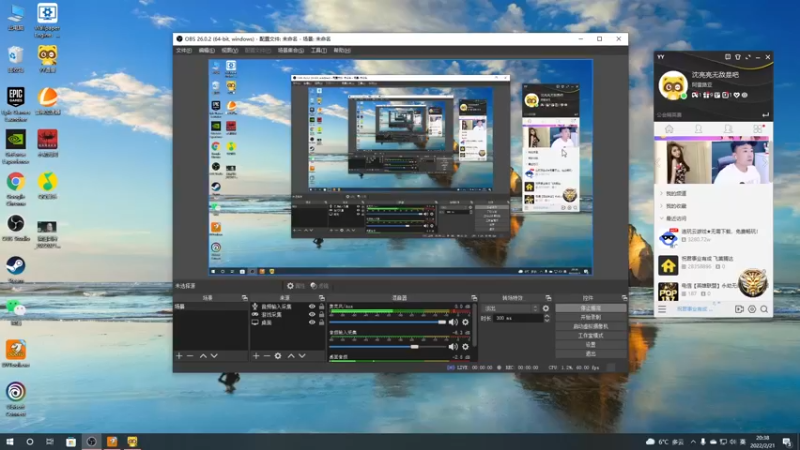This screenshot has height=450, width=800.
Task: Open gear settings for 音频输入采集 mixer channel
Action: point(465,346)
